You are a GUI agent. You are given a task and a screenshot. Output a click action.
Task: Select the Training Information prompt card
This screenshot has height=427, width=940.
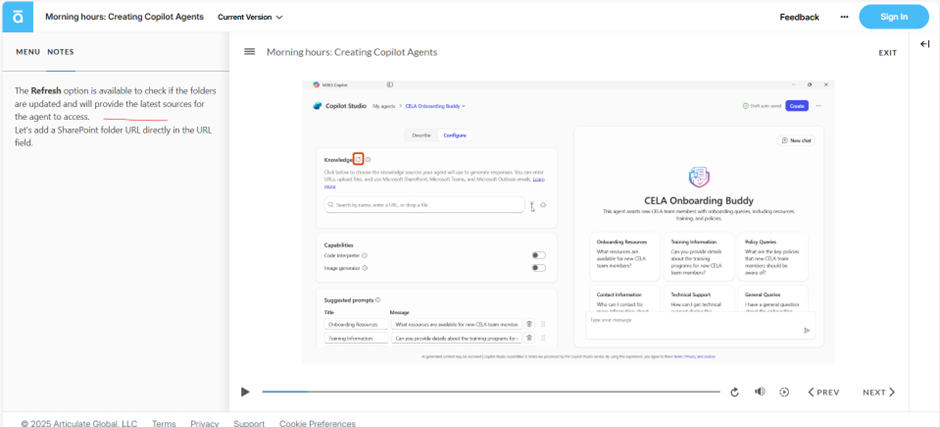pos(699,257)
